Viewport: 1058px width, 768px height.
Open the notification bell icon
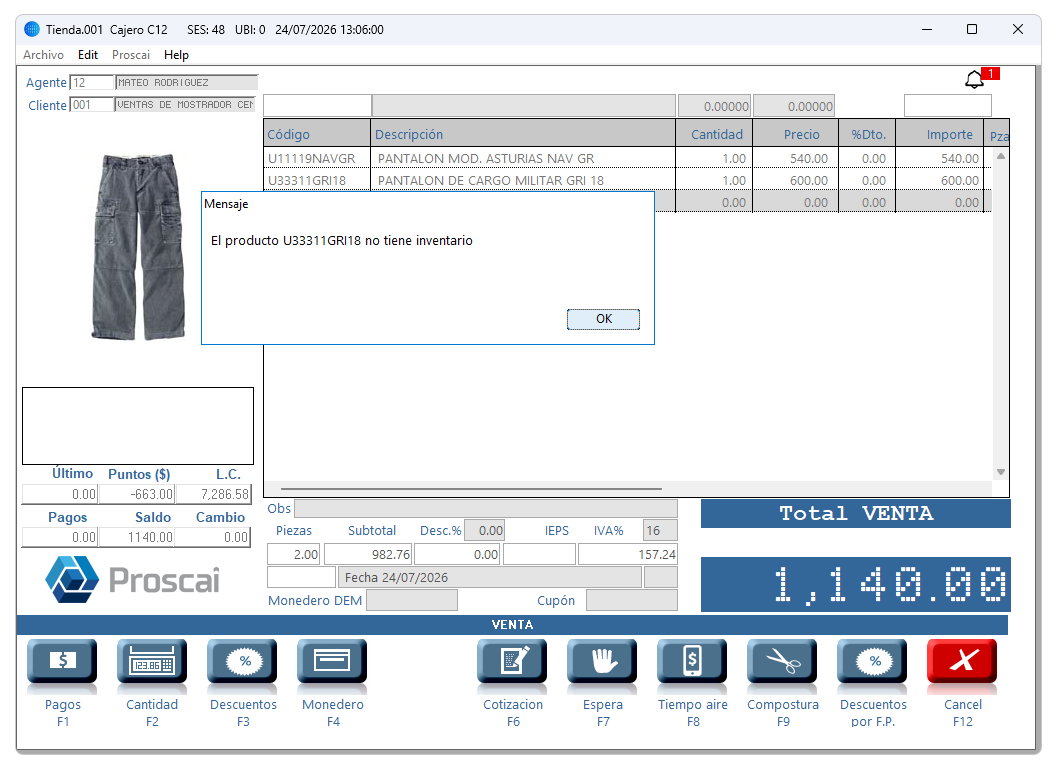pos(974,80)
